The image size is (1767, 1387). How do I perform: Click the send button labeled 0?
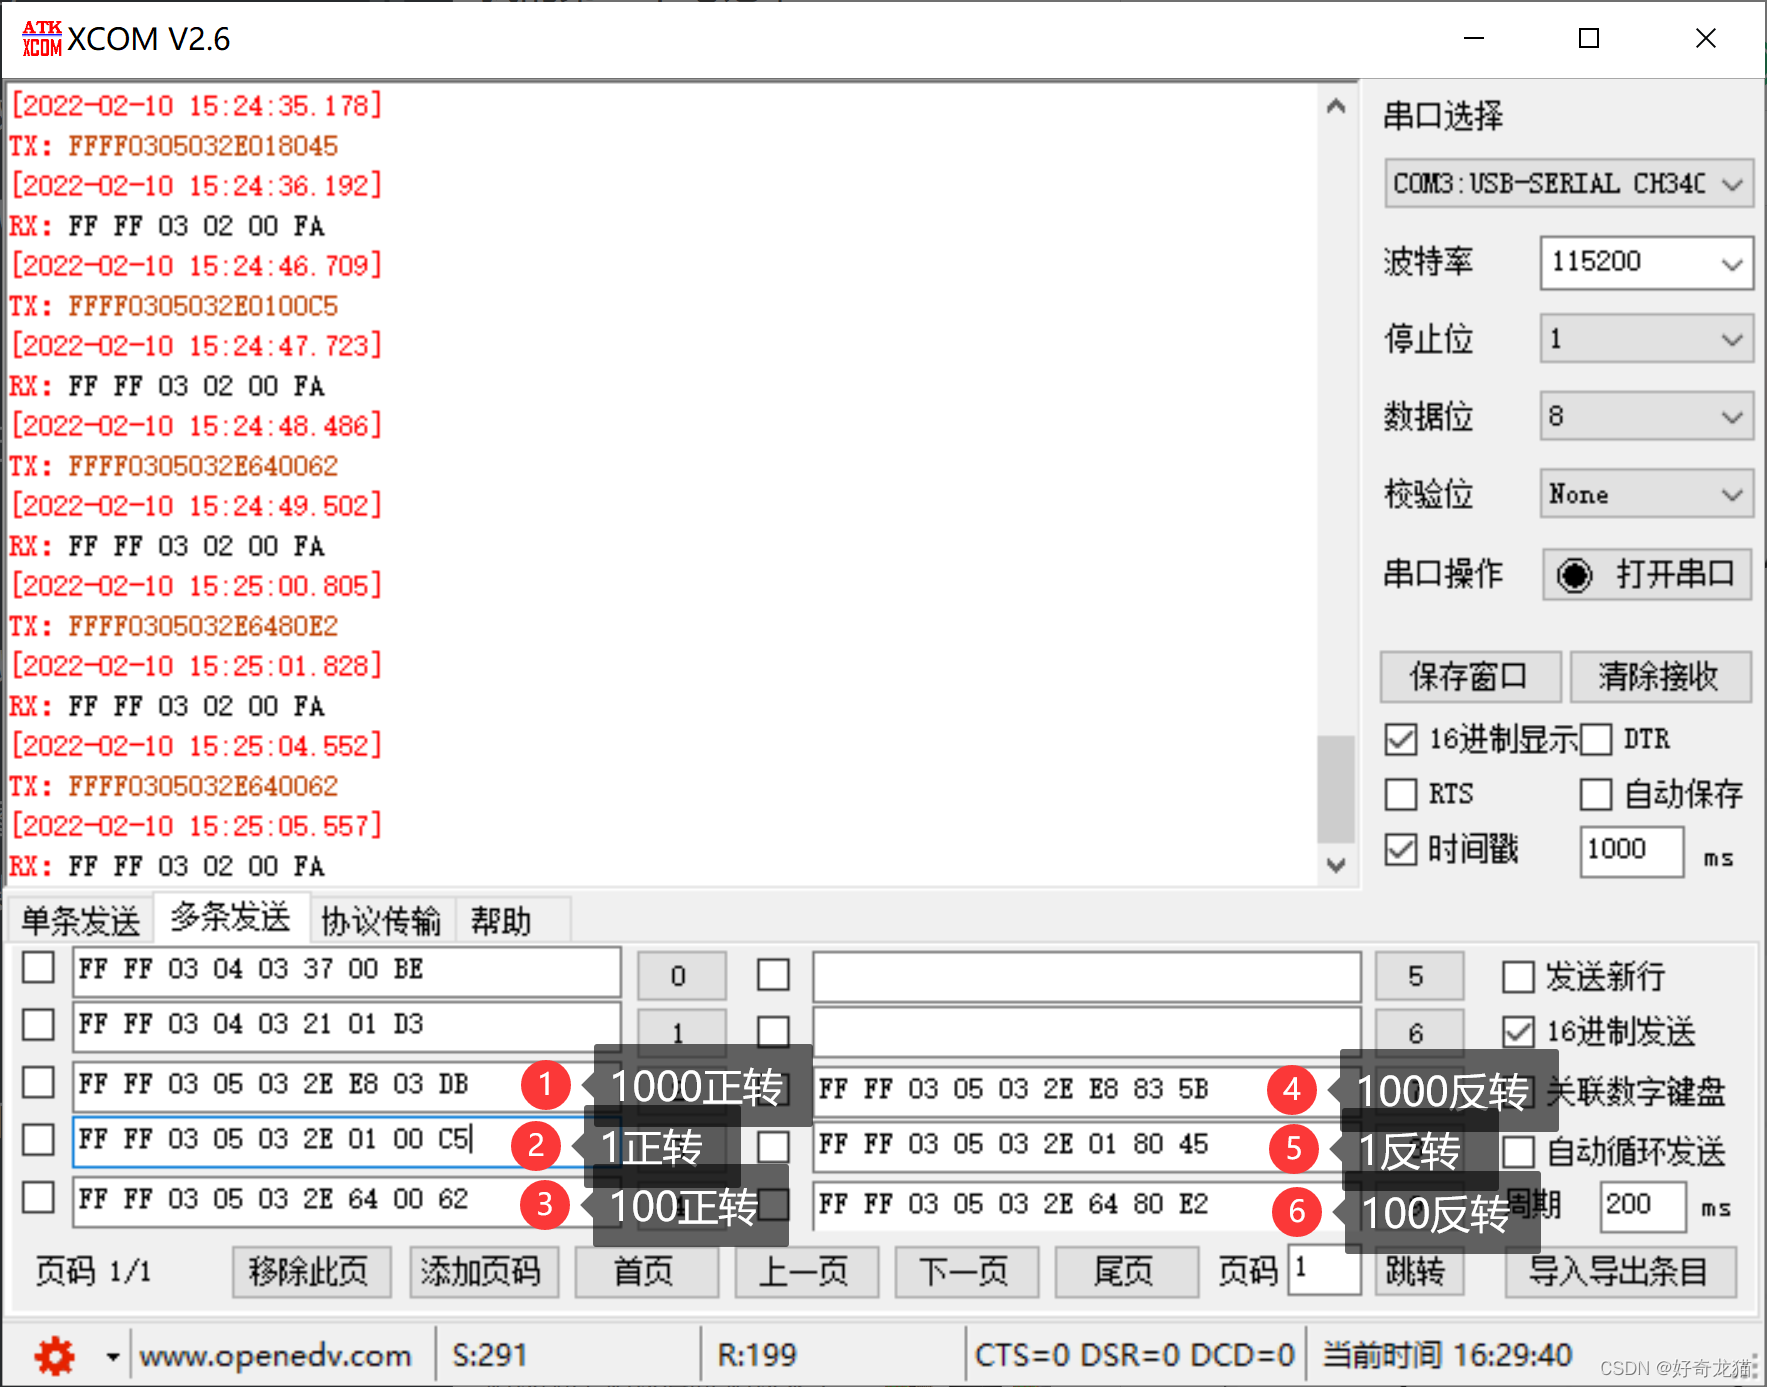click(x=682, y=976)
